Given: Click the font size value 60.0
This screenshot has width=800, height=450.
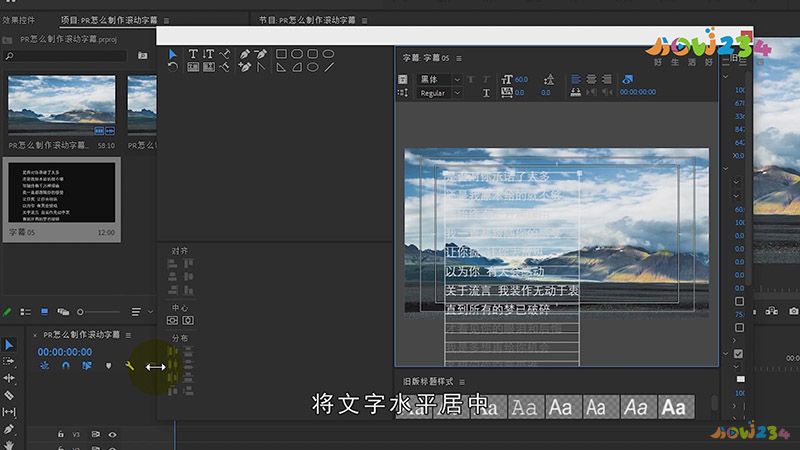Looking at the screenshot, I should pos(521,79).
